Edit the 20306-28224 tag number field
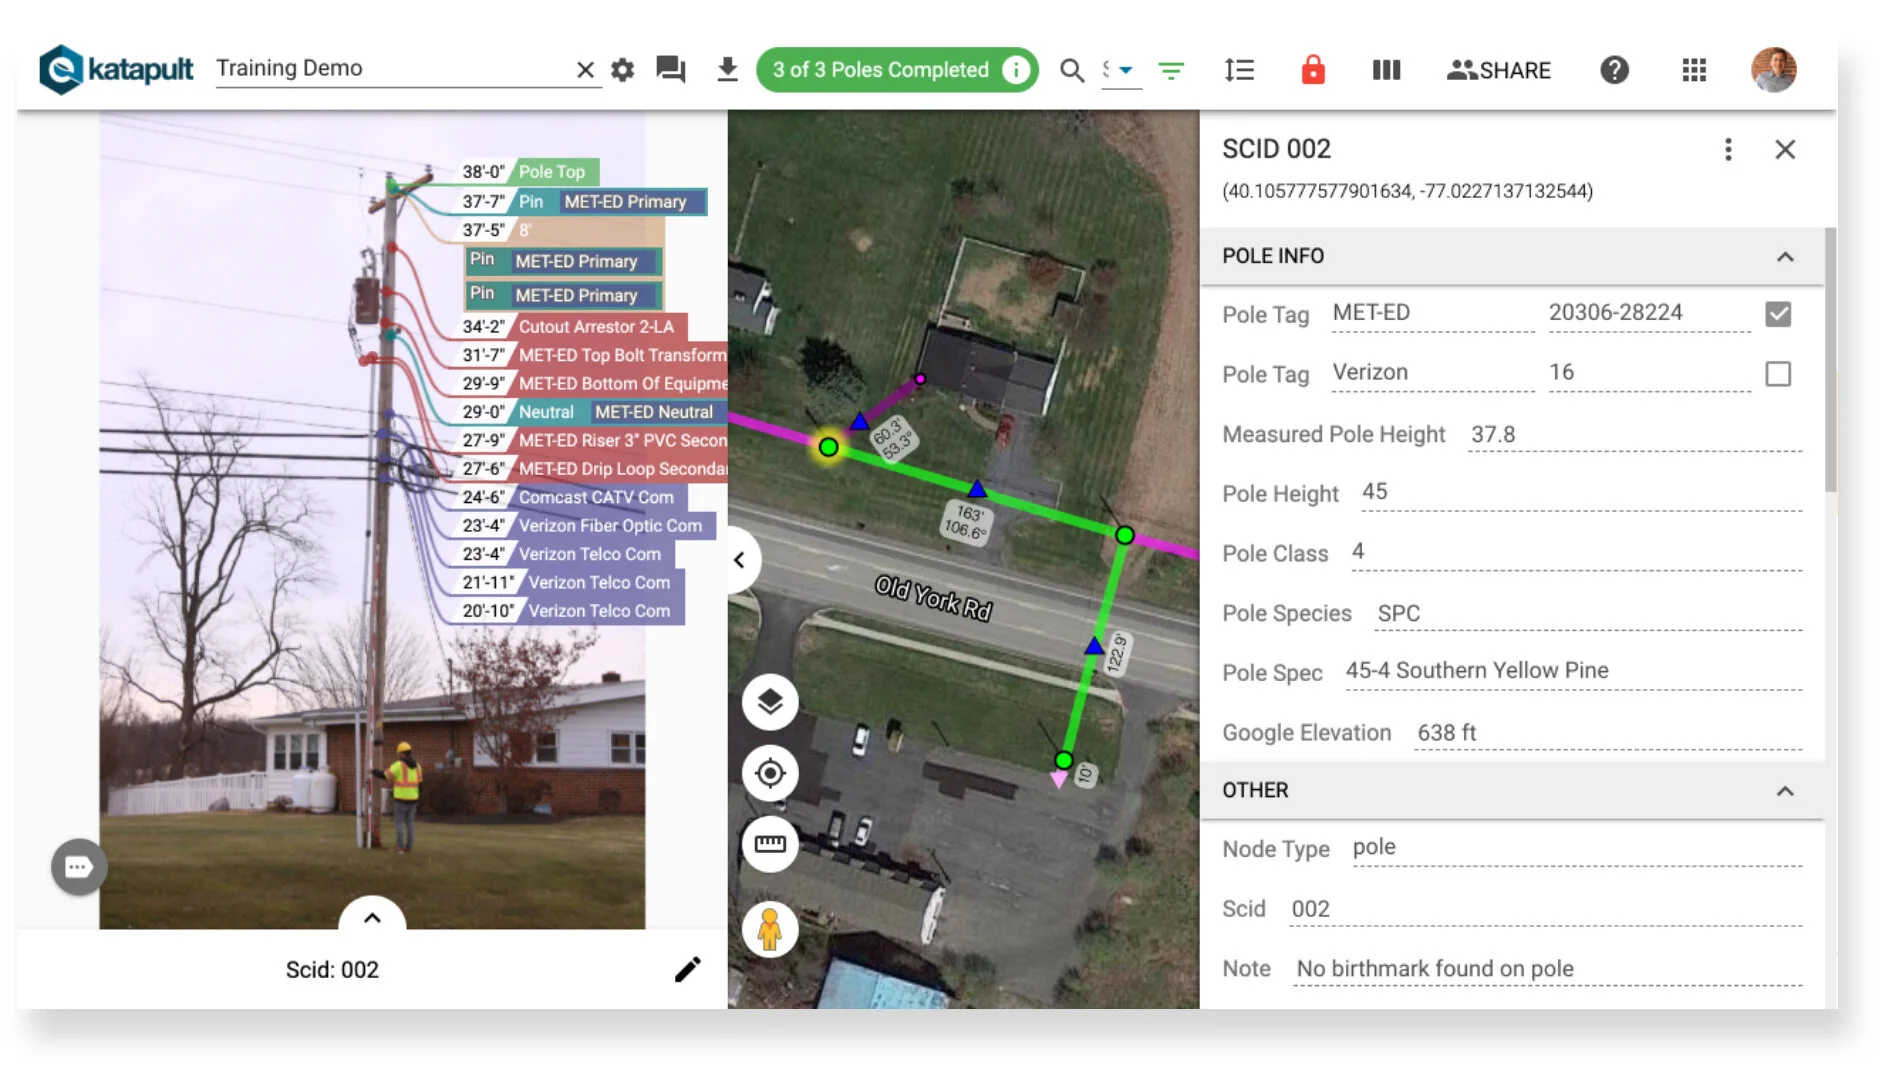This screenshot has width=1900, height=1080. pyautogui.click(x=1649, y=314)
